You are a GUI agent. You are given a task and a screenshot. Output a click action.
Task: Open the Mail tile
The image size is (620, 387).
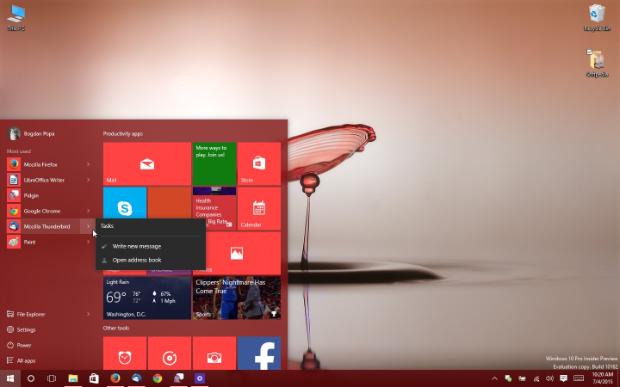coord(147,164)
